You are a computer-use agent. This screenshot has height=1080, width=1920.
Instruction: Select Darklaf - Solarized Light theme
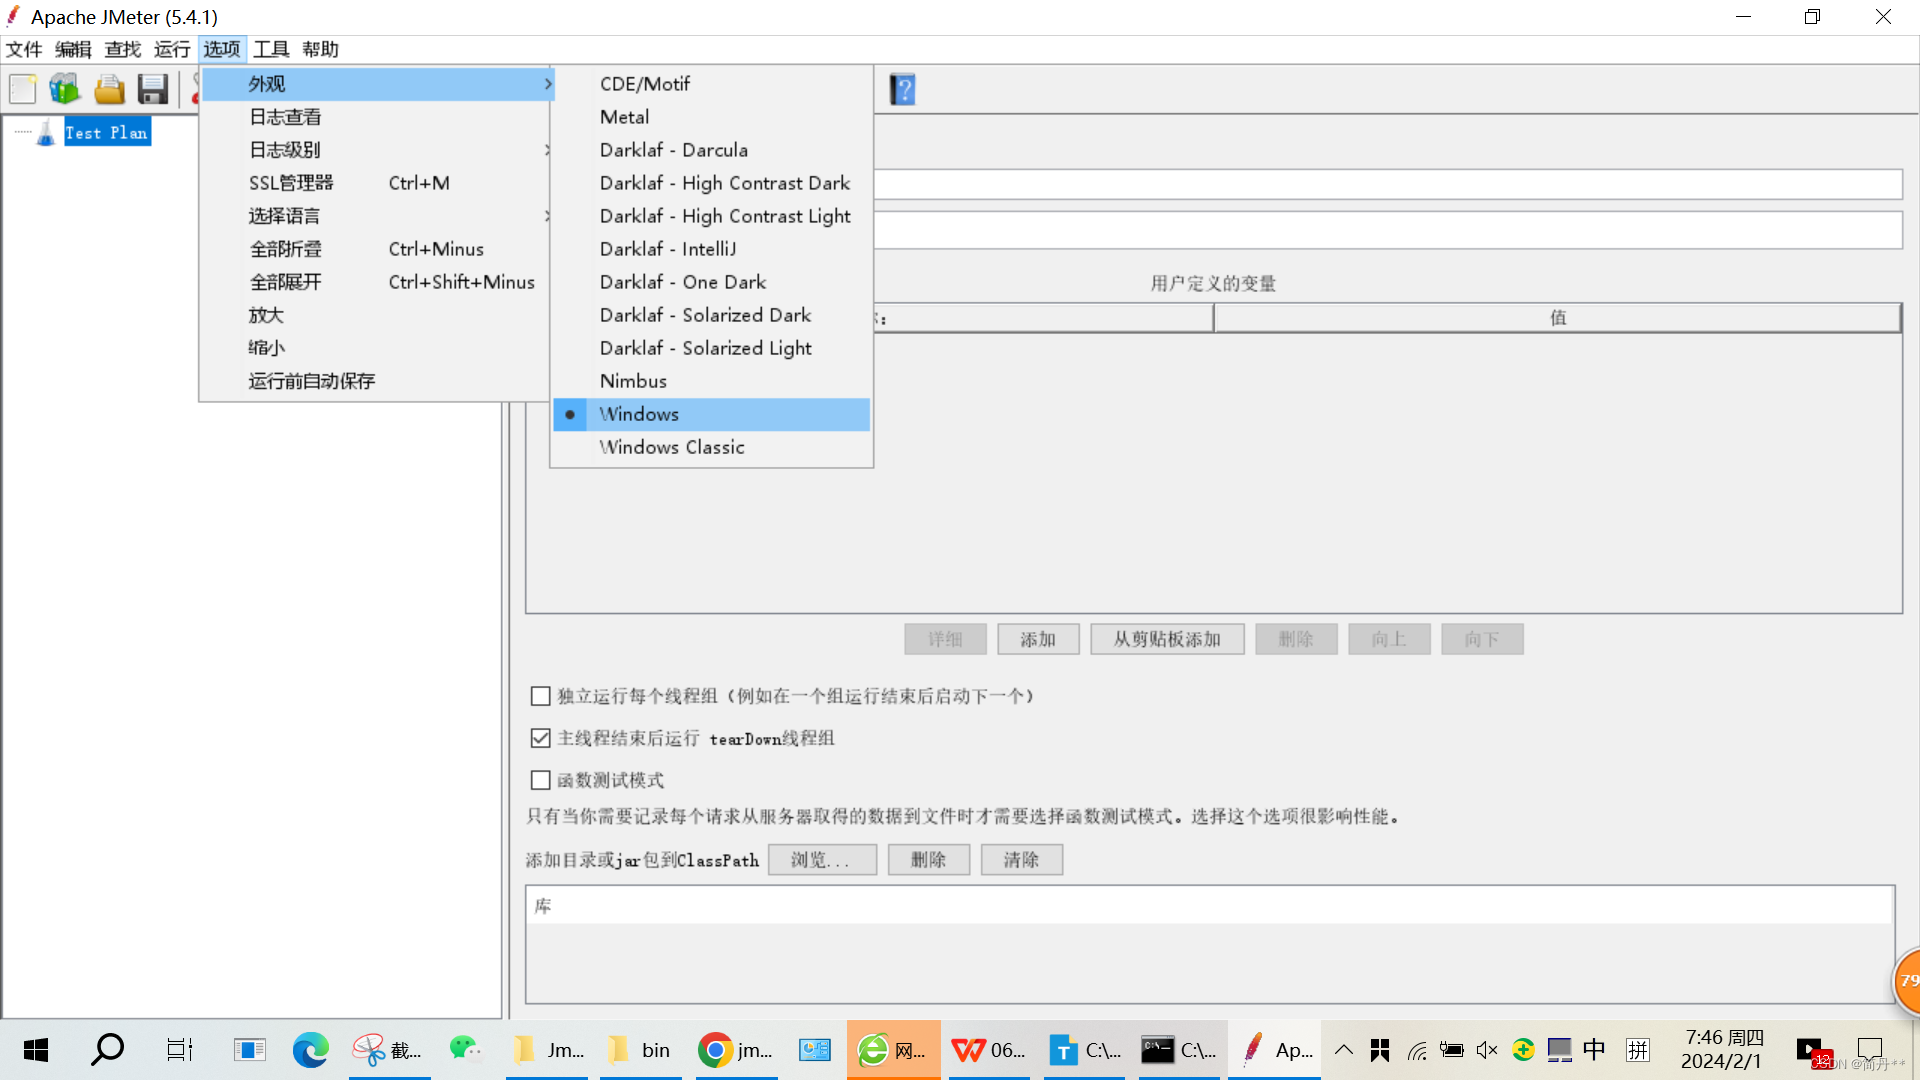point(711,348)
